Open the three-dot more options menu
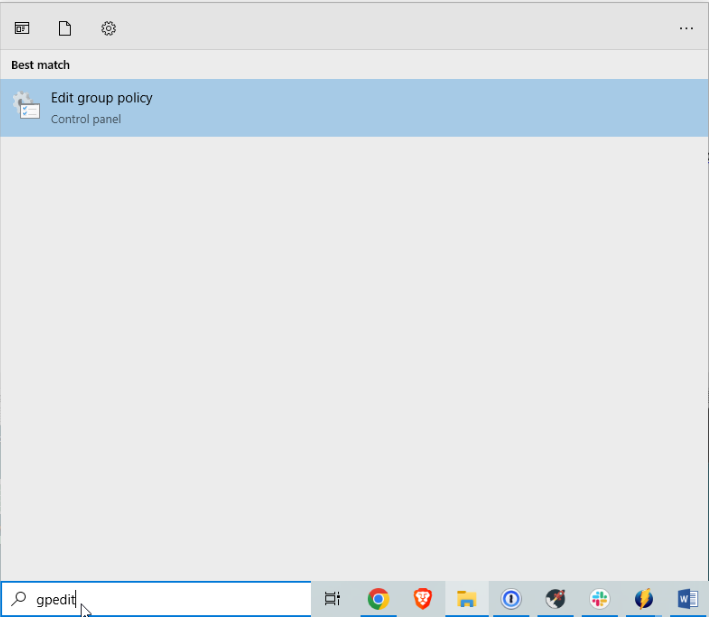The height and width of the screenshot is (617, 709). [x=686, y=28]
